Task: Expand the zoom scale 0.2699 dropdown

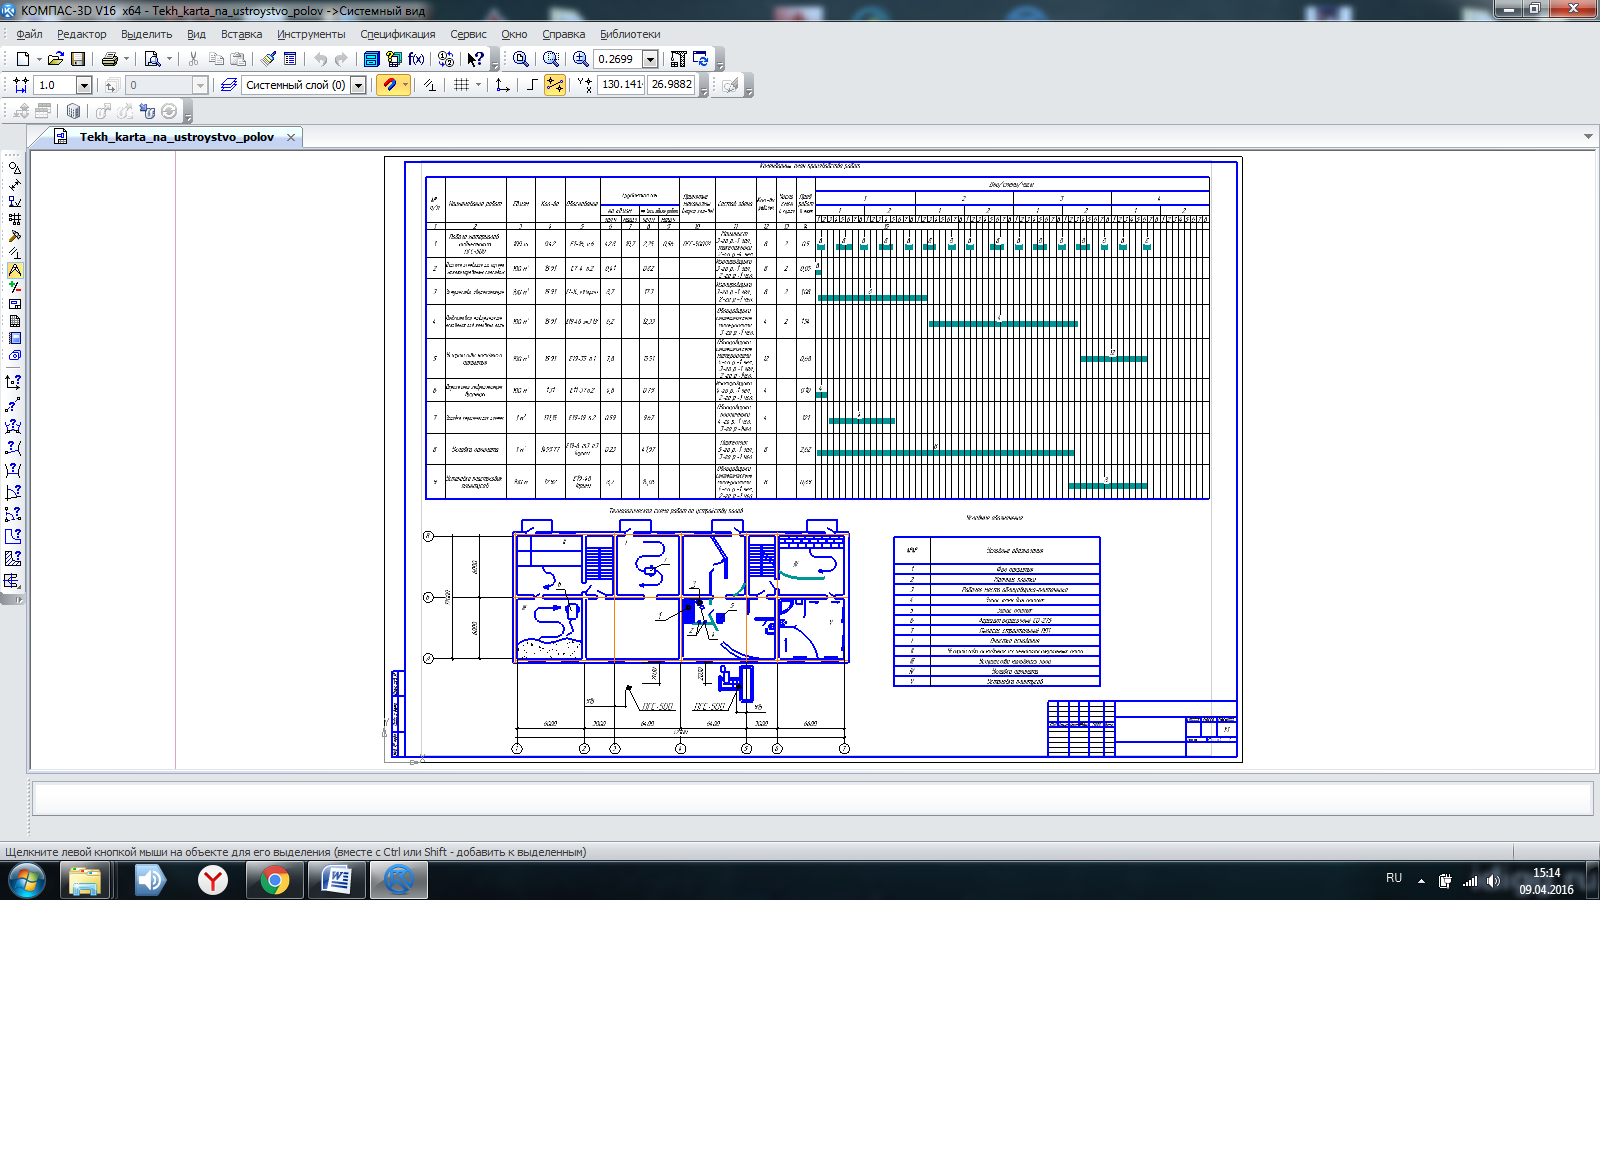Action: [x=650, y=59]
